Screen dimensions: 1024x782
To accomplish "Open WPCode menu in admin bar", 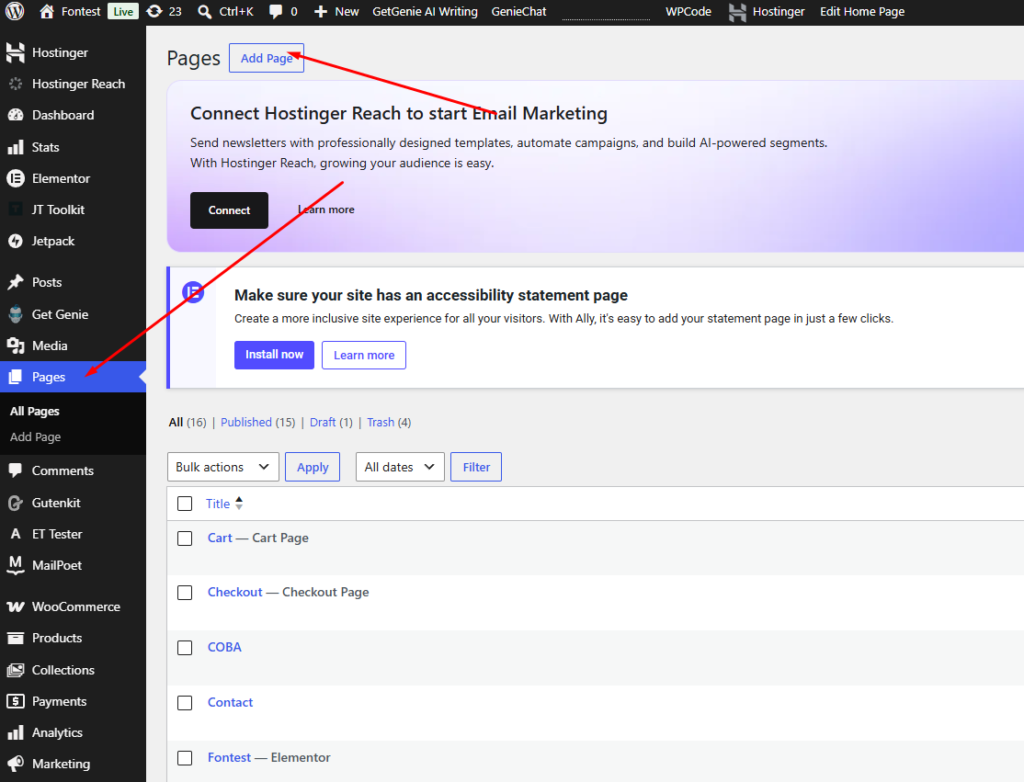I will point(688,12).
